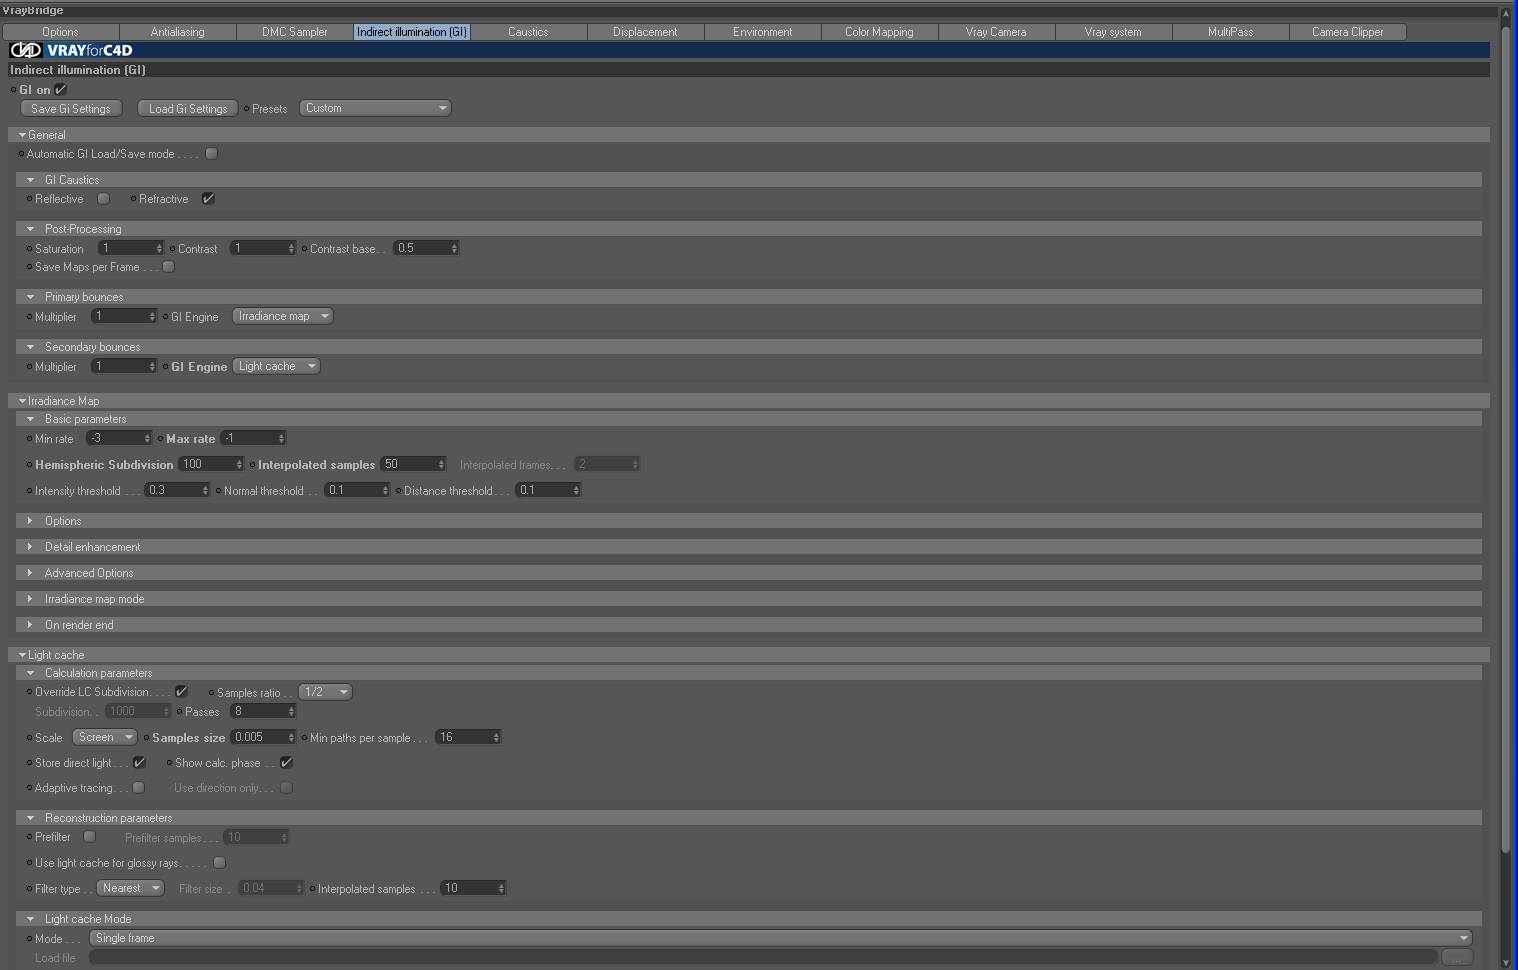Click the VRAYforC4D logo banner
The width and height of the screenshot is (1518, 970).
[749, 50]
